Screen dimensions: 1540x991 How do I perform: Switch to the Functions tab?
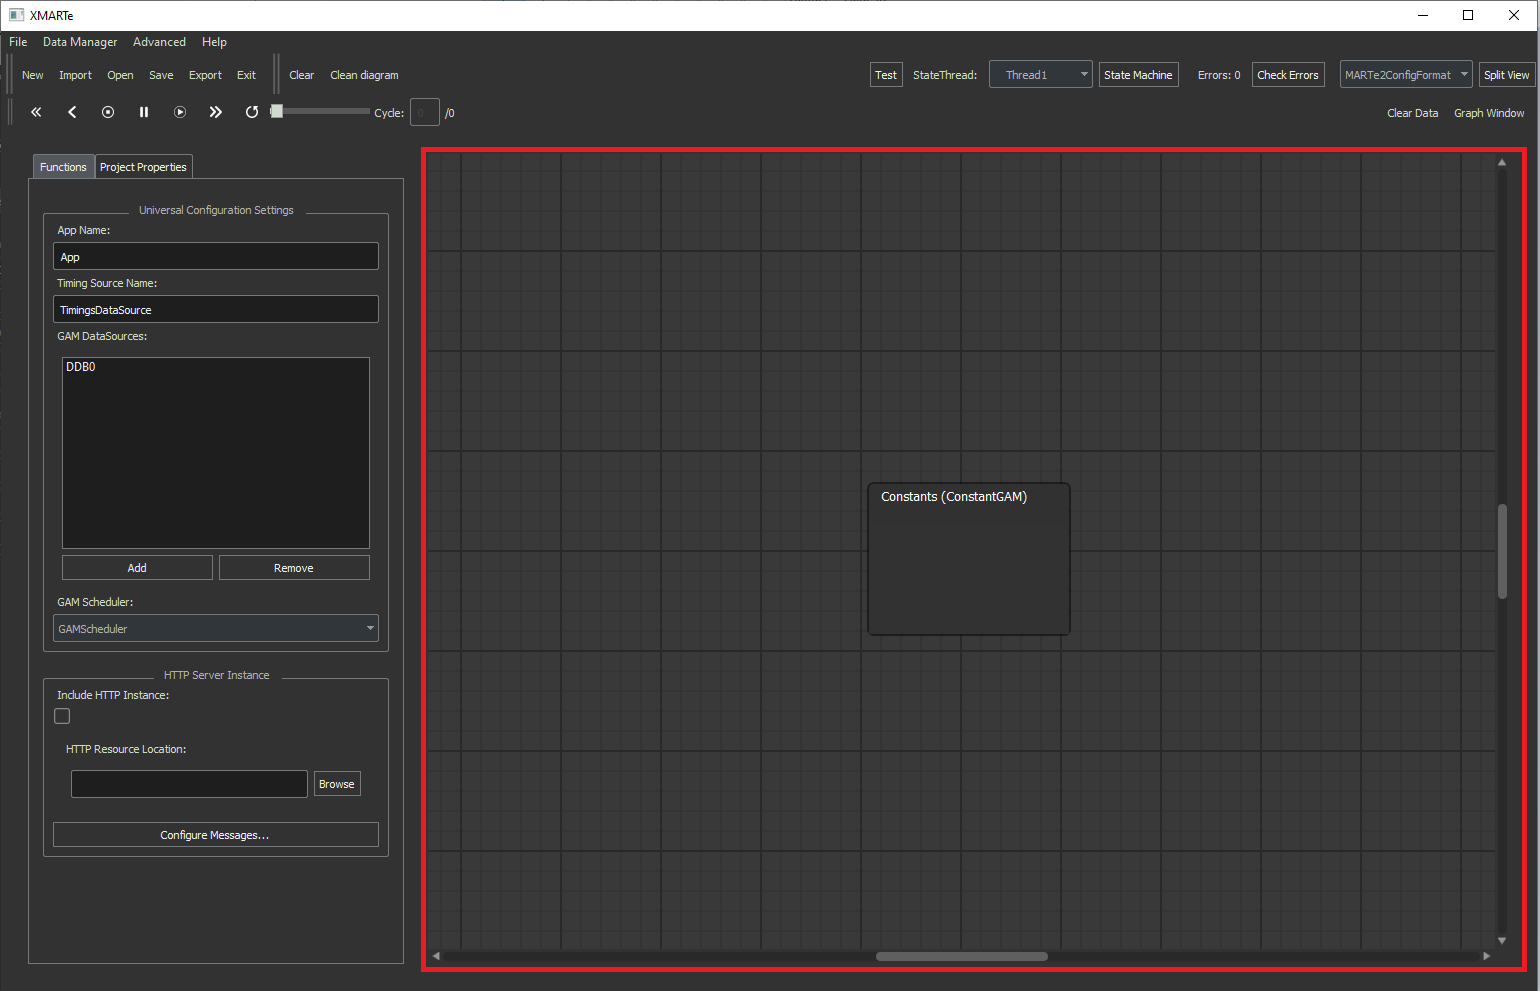(x=63, y=167)
